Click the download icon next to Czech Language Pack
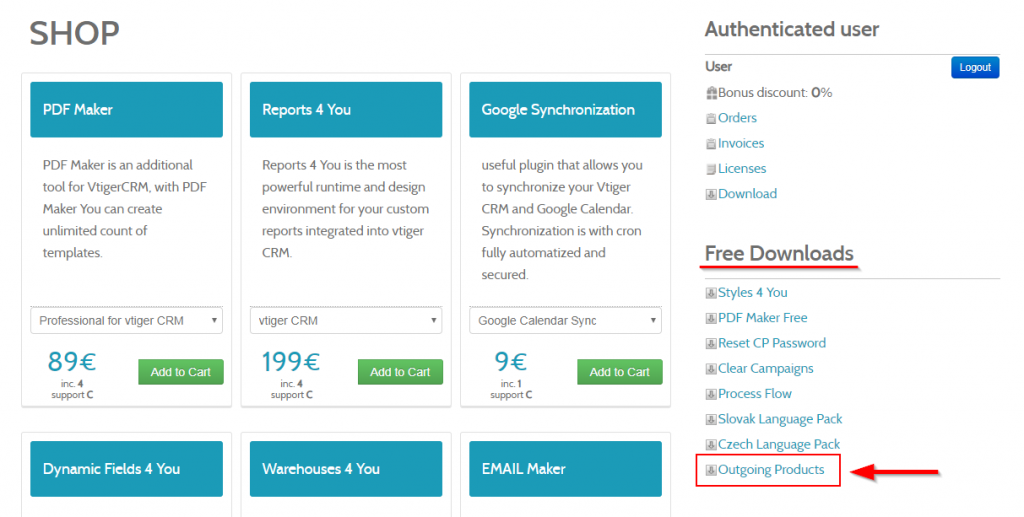 pos(711,445)
